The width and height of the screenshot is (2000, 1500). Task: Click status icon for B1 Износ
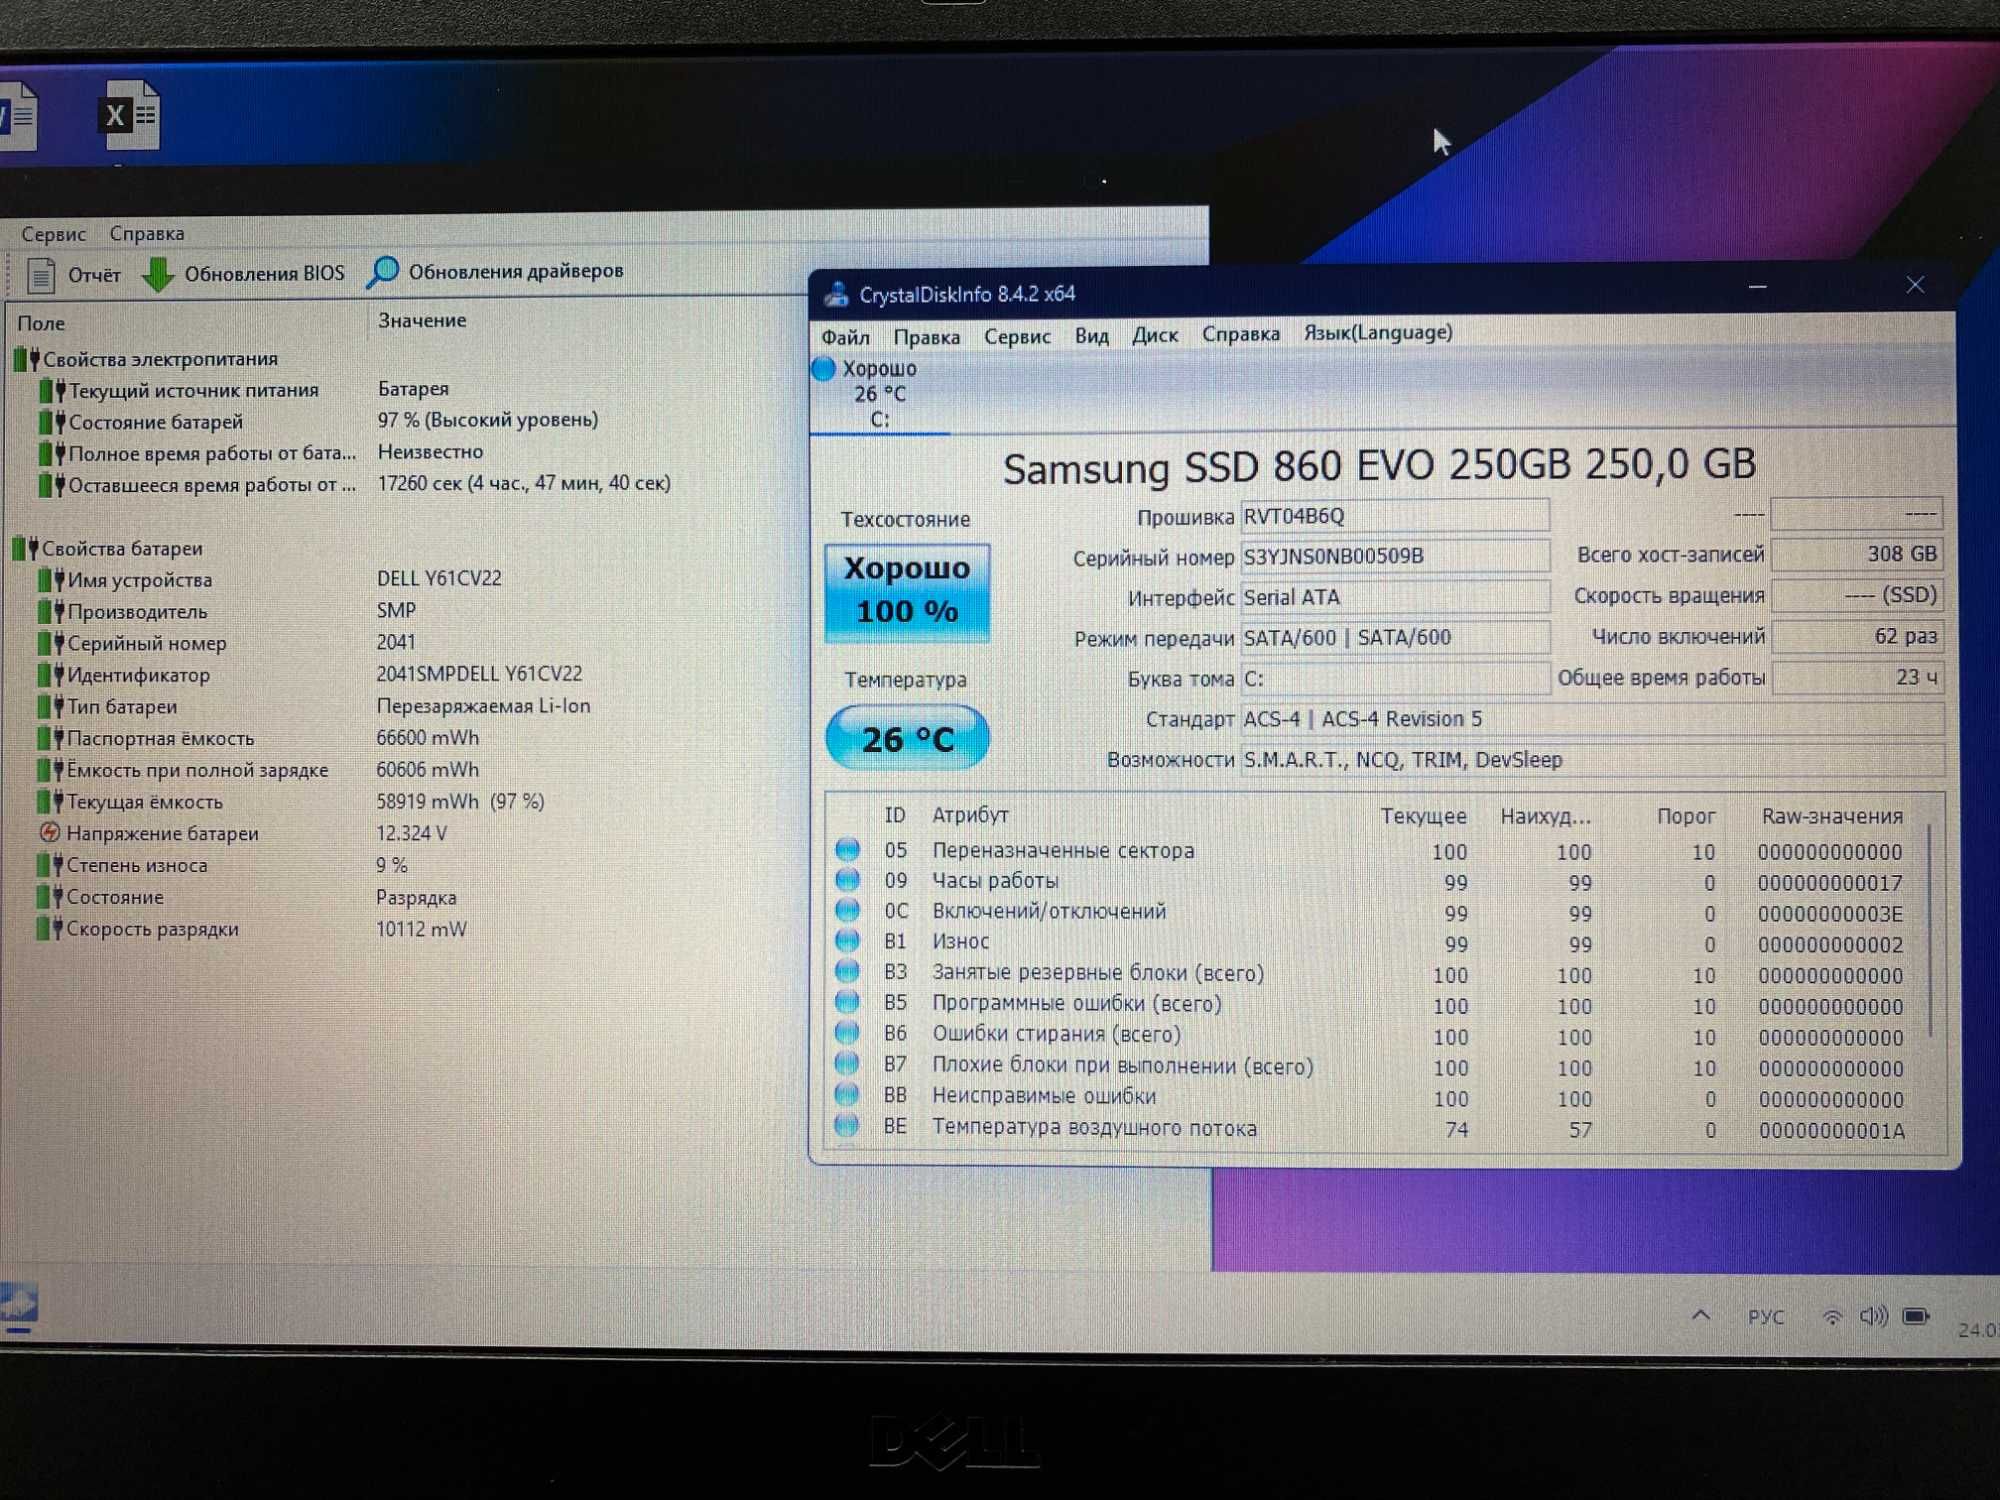(x=847, y=941)
